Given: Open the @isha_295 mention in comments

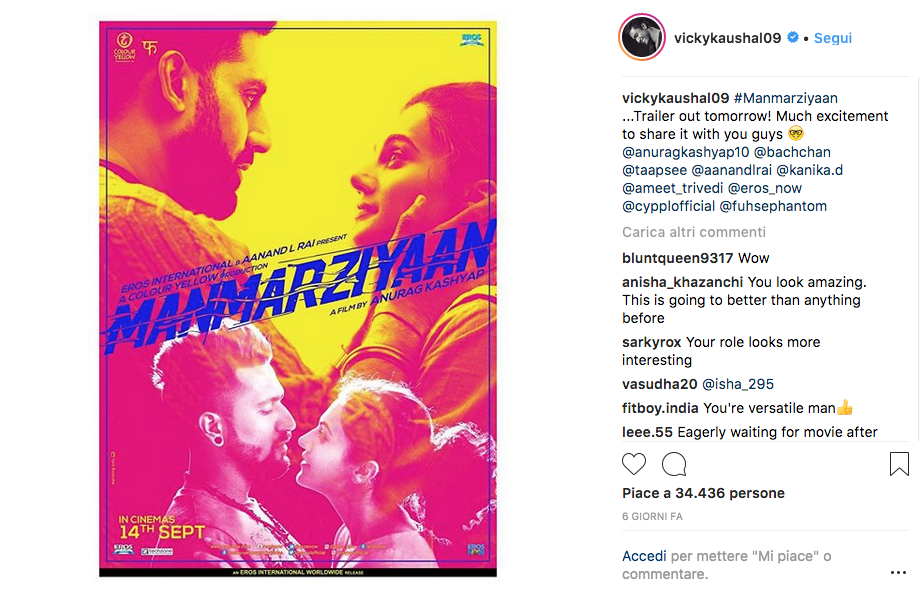Looking at the screenshot, I should tap(738, 384).
